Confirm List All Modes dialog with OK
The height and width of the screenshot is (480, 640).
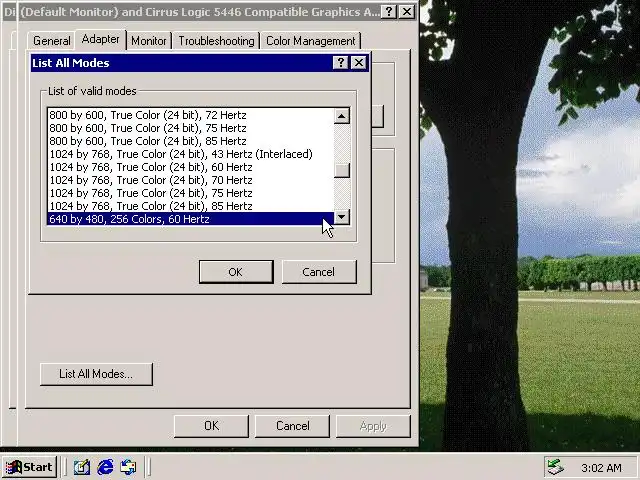point(236,272)
